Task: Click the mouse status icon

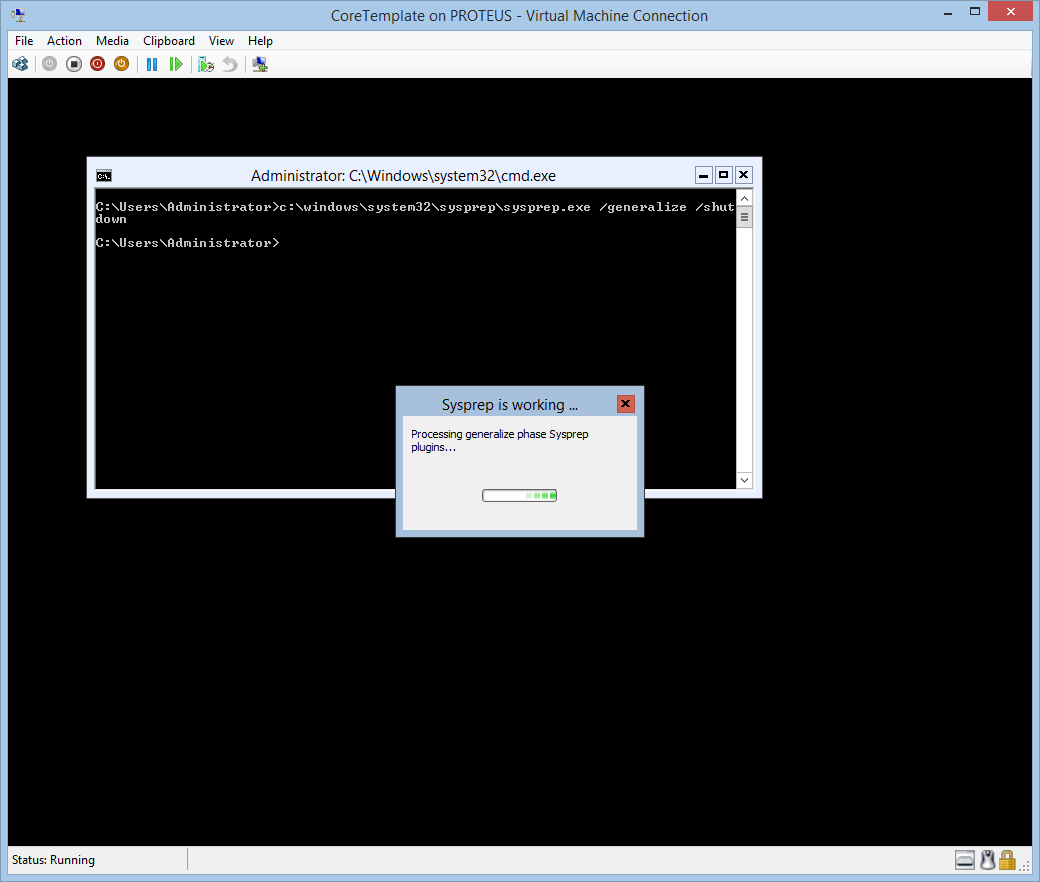Action: click(x=987, y=860)
